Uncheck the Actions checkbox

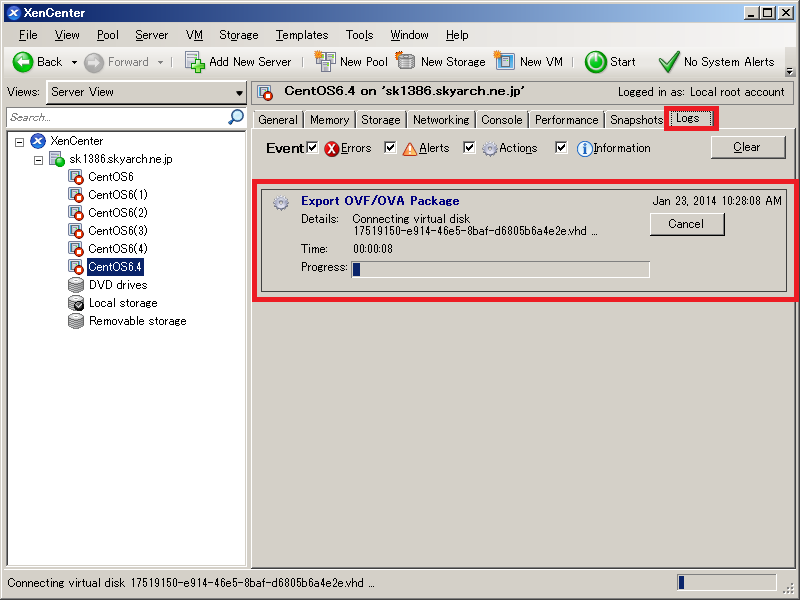point(469,147)
